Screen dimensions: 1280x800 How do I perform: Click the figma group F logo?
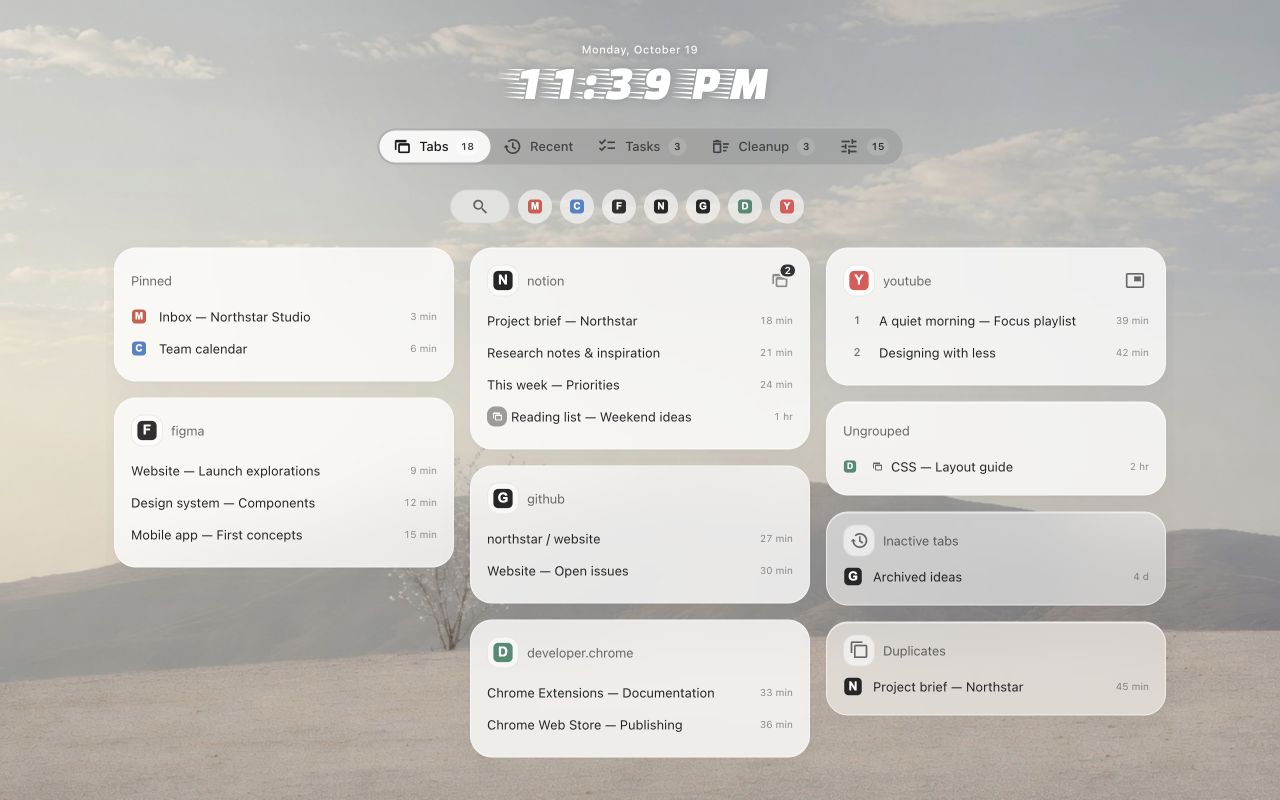click(147, 431)
